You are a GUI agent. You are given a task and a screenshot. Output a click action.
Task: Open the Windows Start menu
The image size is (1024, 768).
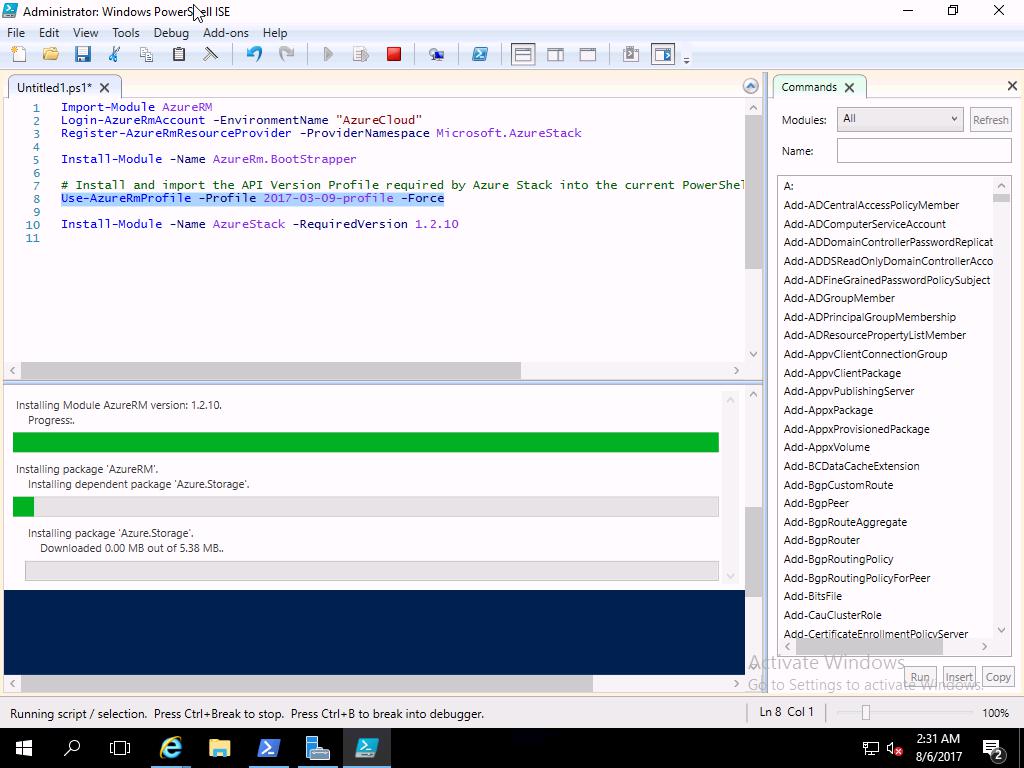pos(24,748)
